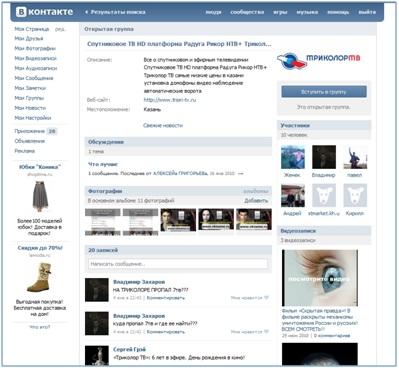
Task: Open the Скидки до 70% ad title
Action: pyautogui.click(x=40, y=248)
